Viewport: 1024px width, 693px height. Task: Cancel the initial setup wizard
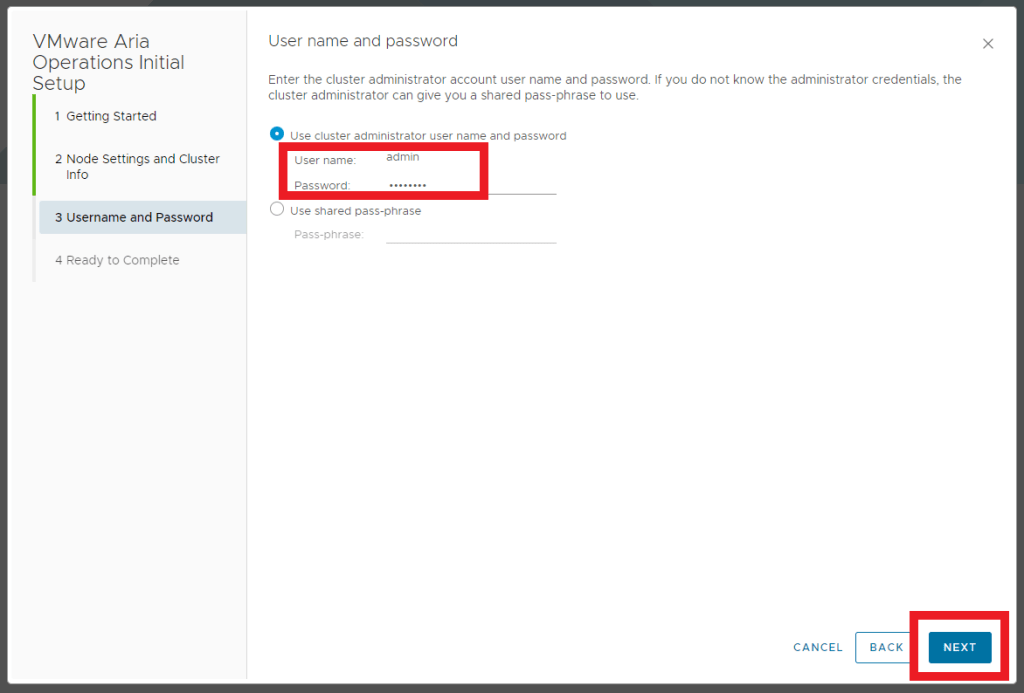[818, 647]
